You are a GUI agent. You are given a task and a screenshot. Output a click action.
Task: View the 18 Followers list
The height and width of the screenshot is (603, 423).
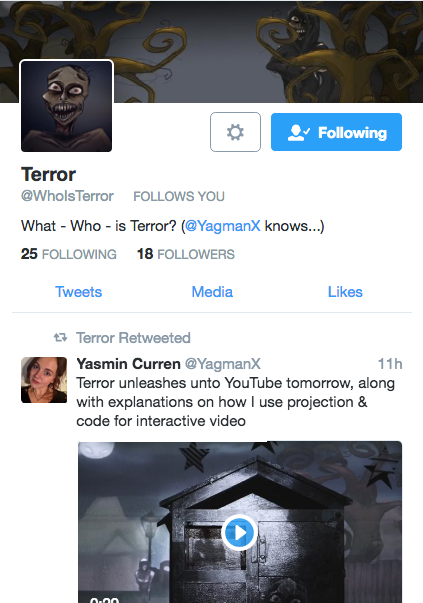point(186,254)
